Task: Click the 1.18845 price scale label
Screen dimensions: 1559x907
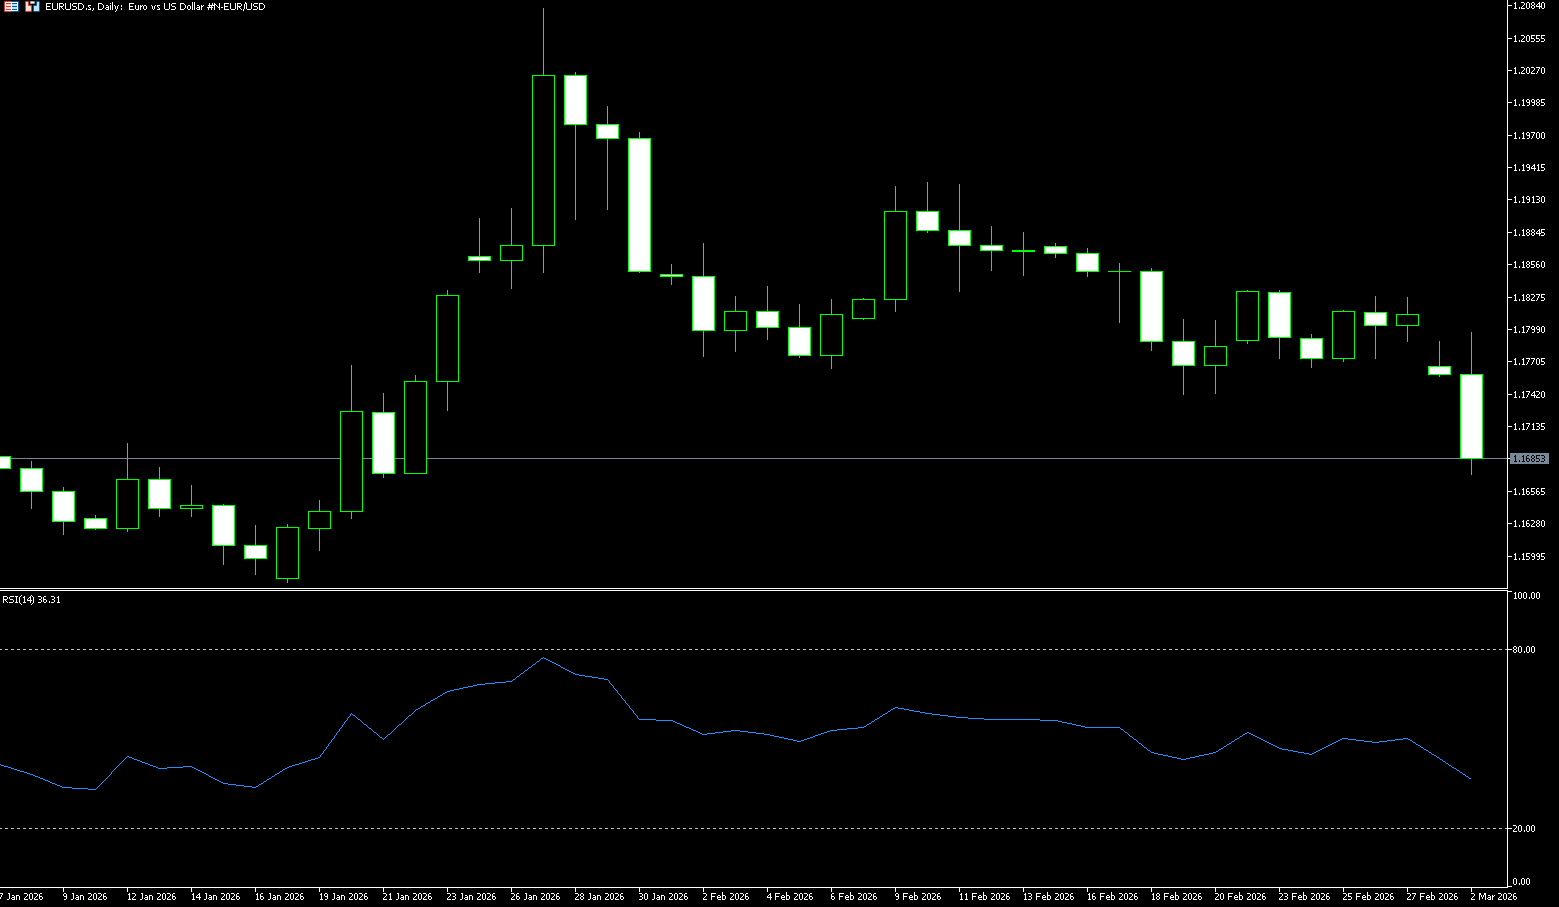Action: (1530, 233)
